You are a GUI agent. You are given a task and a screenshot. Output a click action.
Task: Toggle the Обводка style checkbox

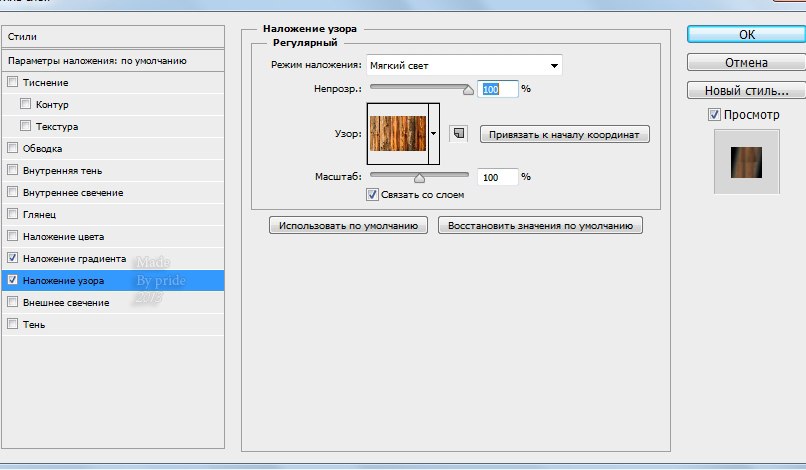pyautogui.click(x=13, y=149)
